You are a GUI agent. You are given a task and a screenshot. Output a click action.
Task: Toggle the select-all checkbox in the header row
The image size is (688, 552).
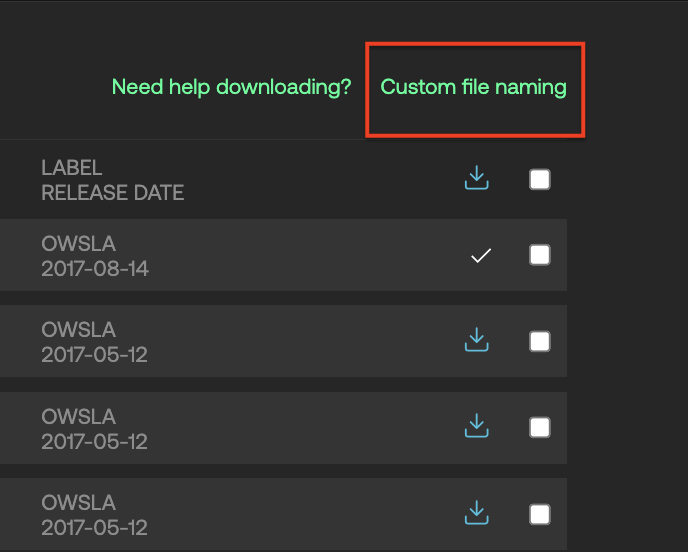pyautogui.click(x=539, y=180)
